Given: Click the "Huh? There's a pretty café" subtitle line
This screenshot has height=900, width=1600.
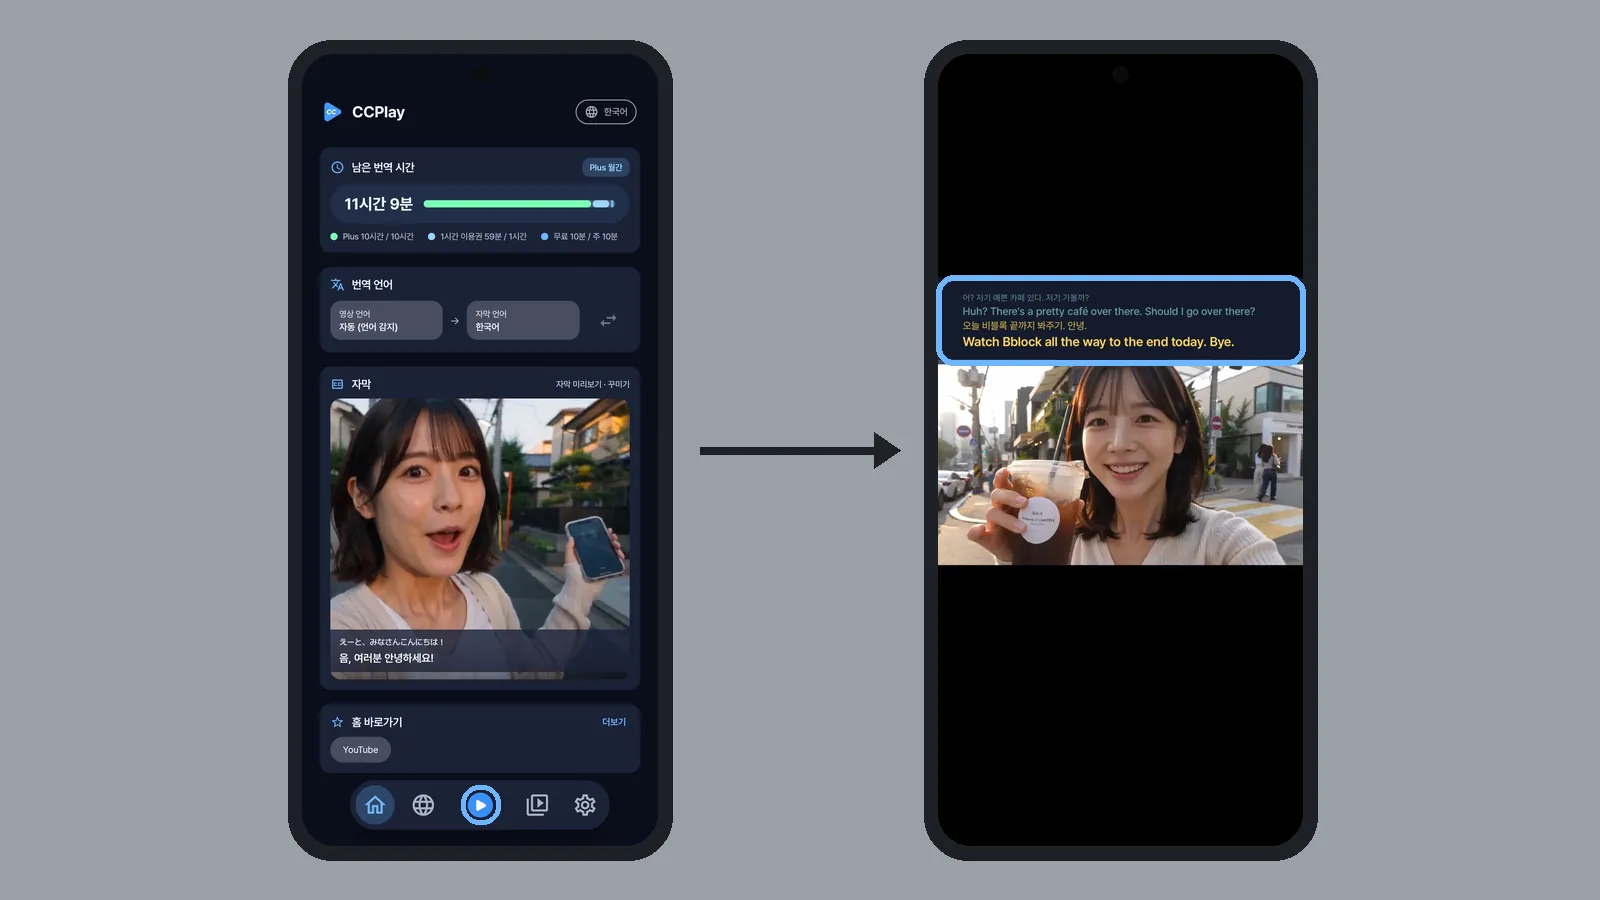Looking at the screenshot, I should 1108,312.
